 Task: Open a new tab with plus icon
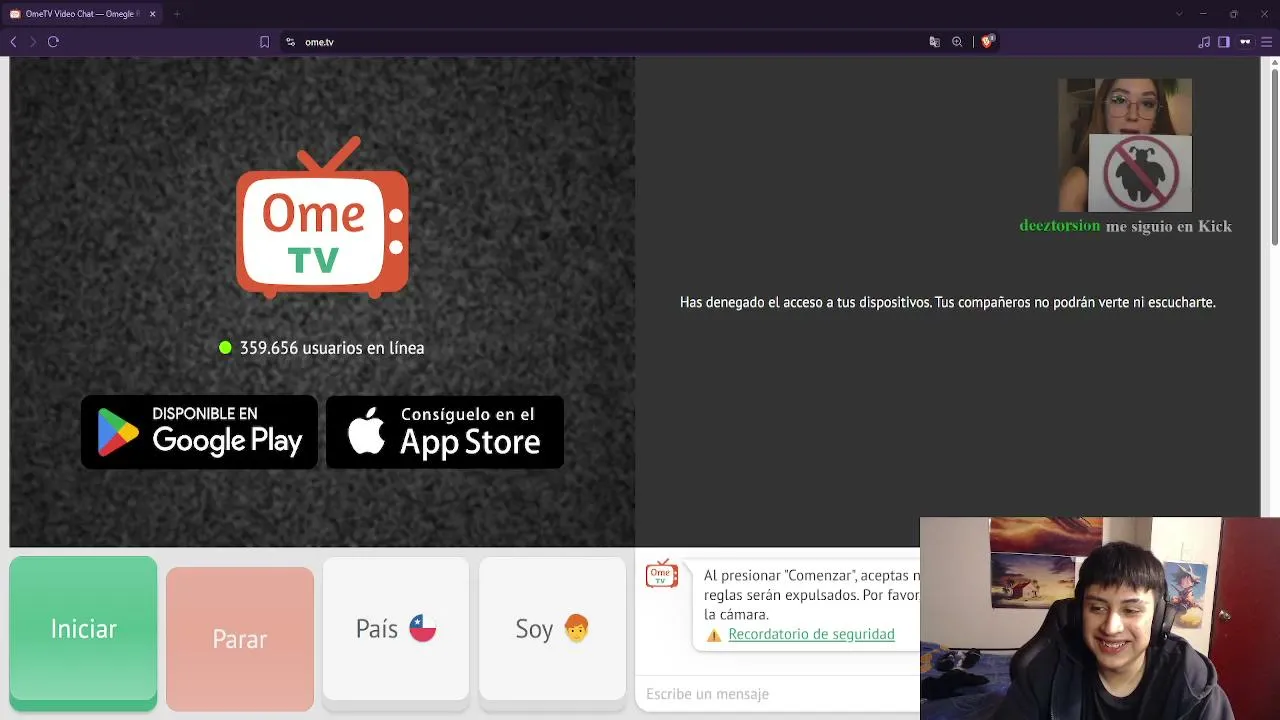pyautogui.click(x=176, y=14)
